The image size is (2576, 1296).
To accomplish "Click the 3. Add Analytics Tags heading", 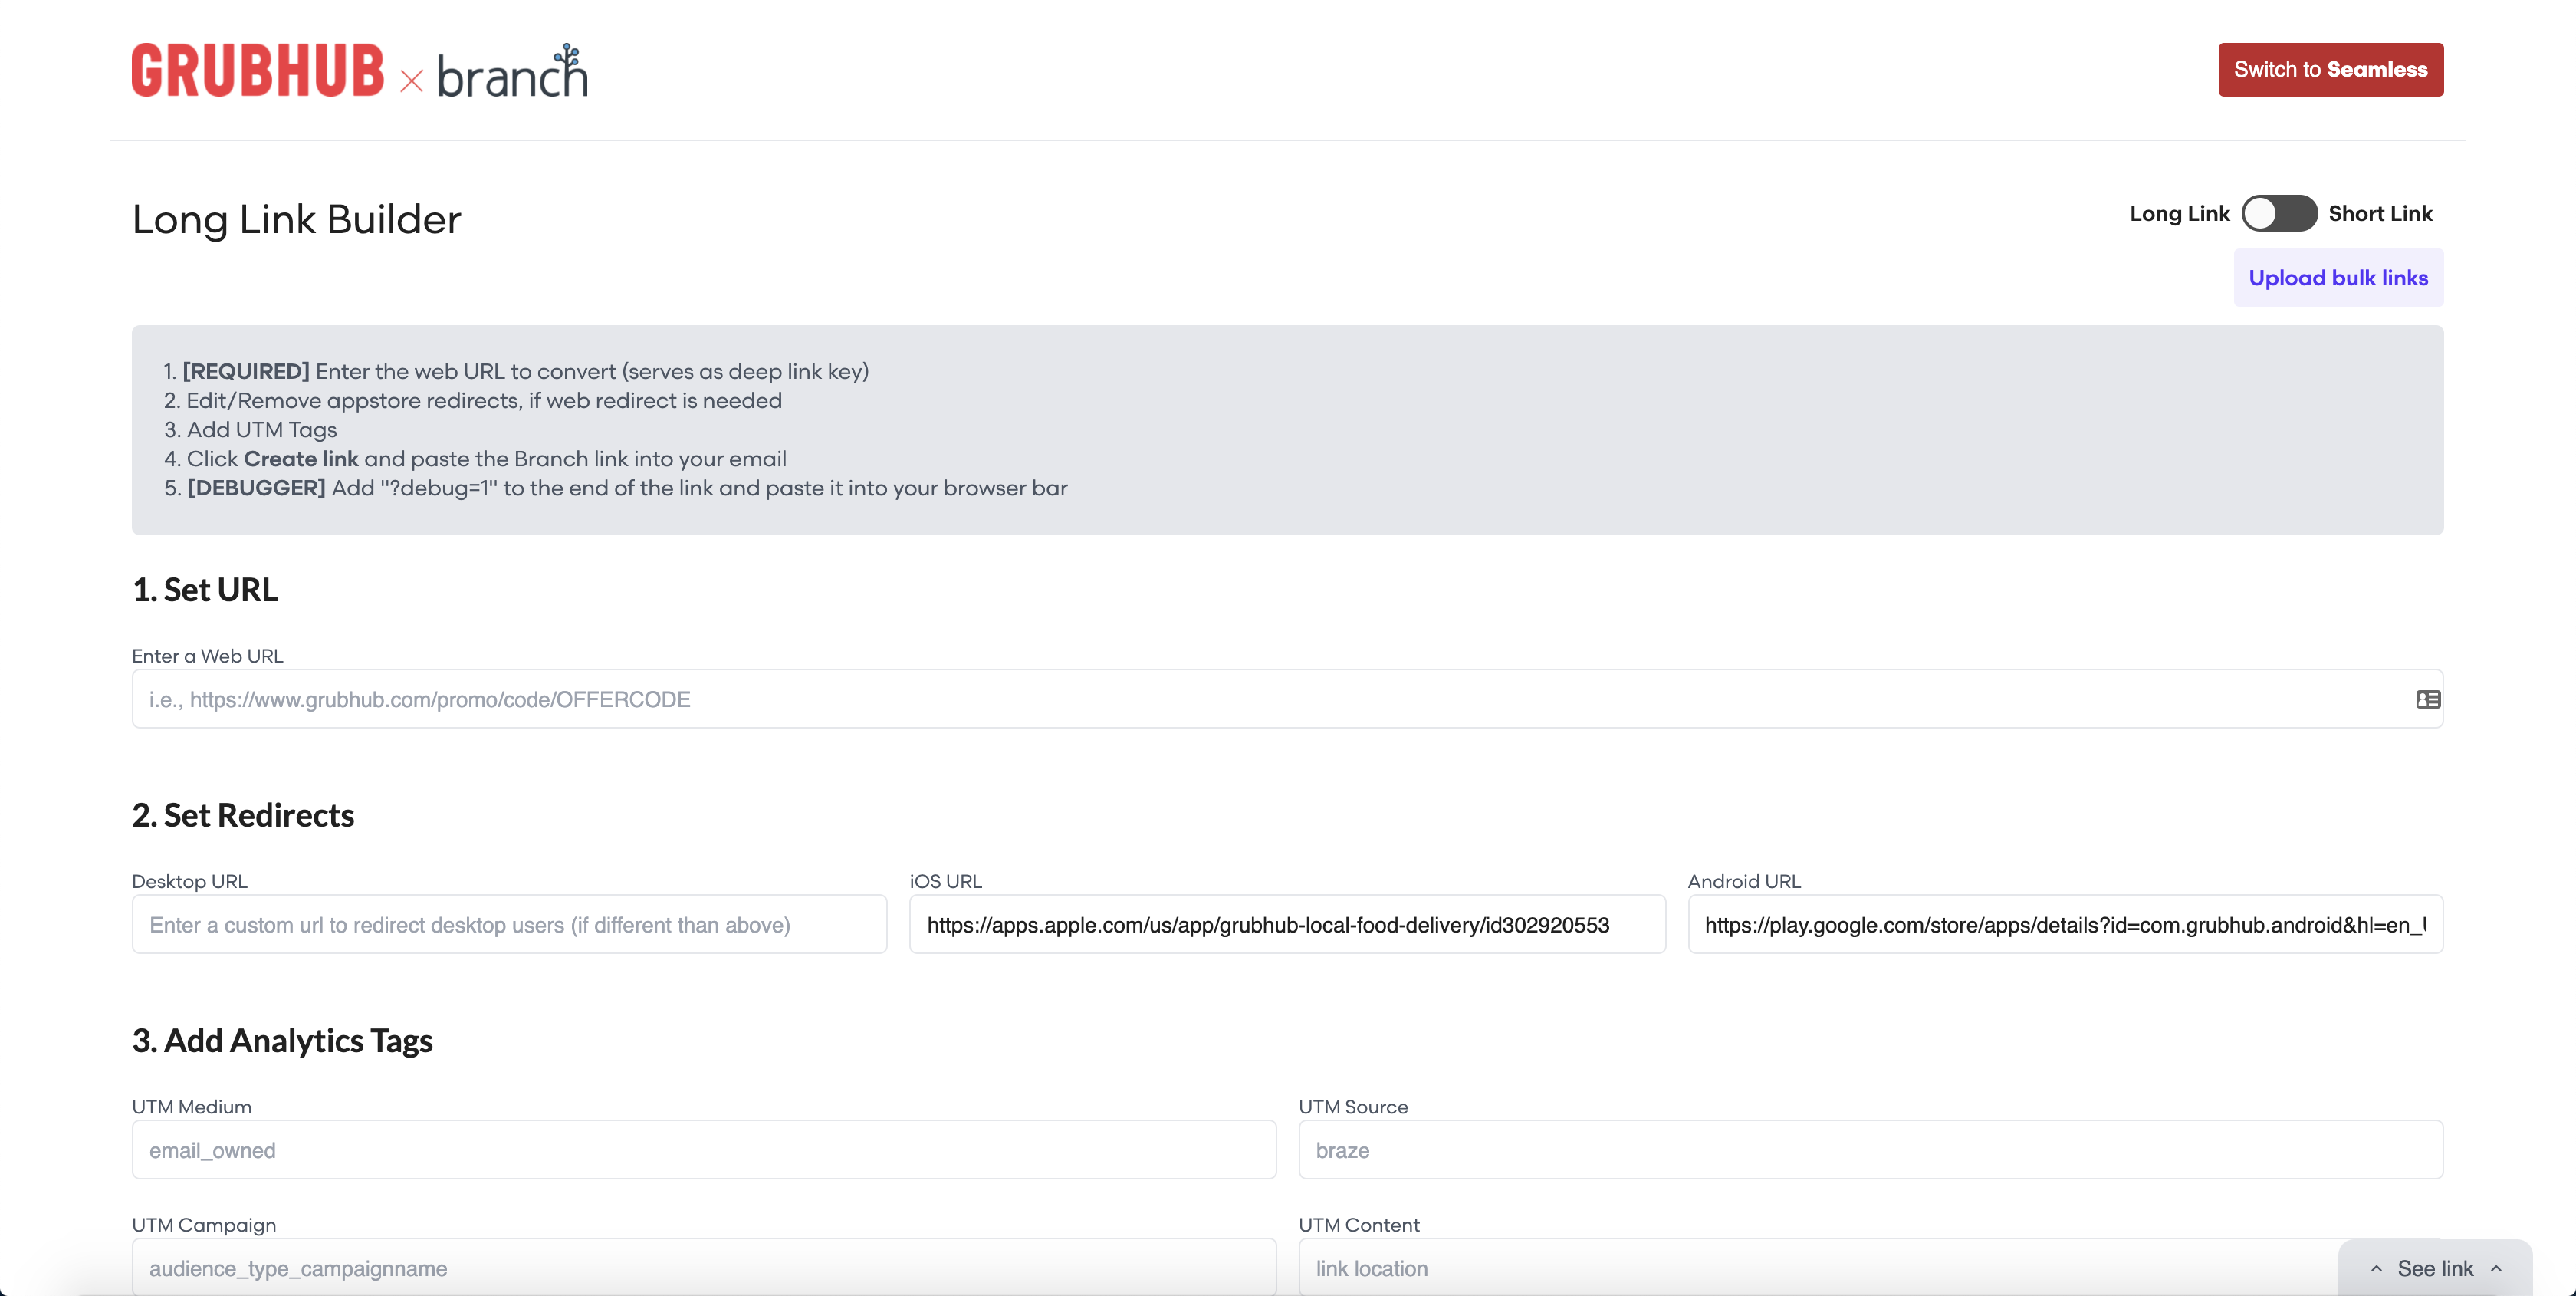I will pyautogui.click(x=282, y=1040).
